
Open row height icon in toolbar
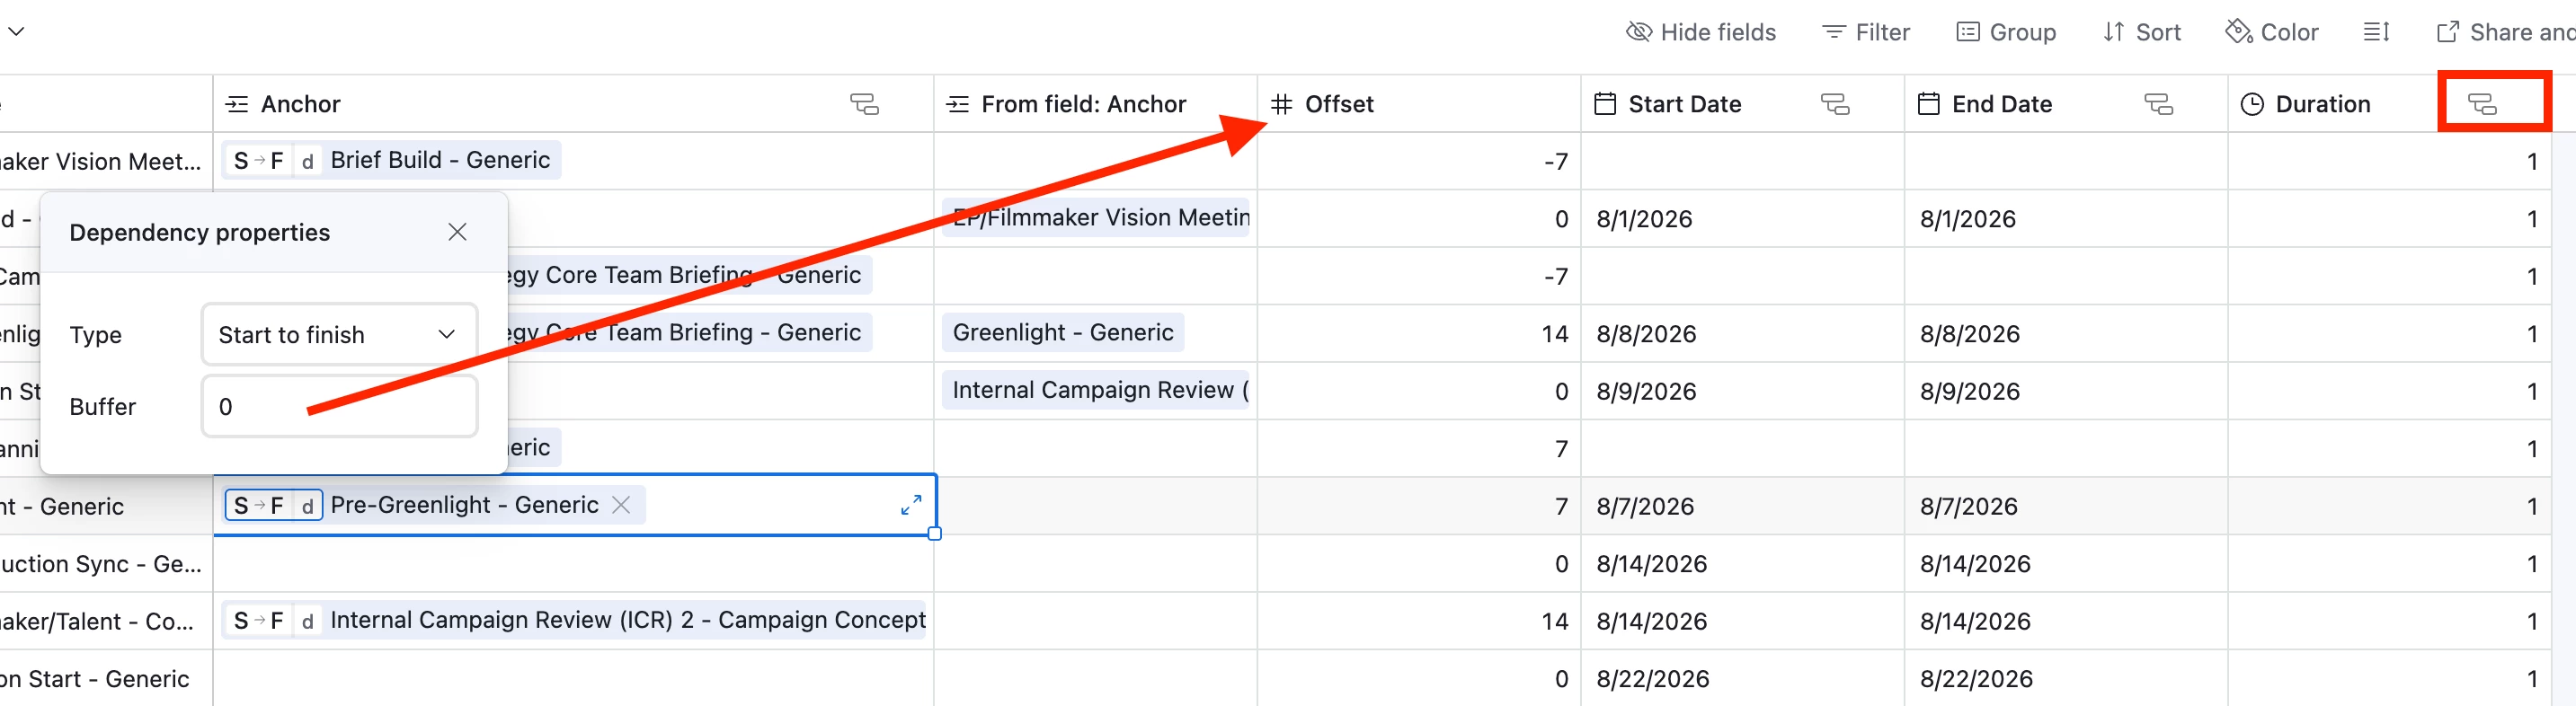2377,32
